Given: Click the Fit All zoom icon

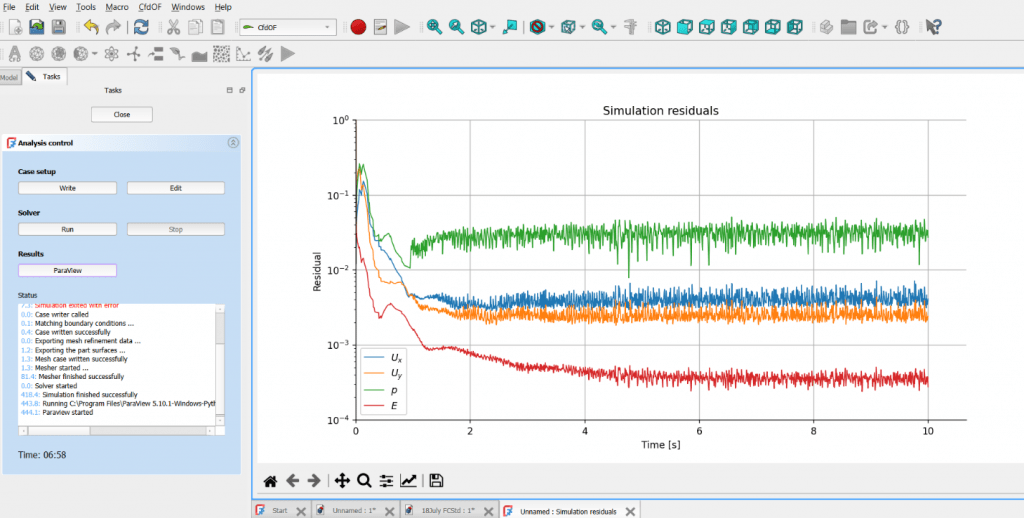Looking at the screenshot, I should [x=434, y=27].
